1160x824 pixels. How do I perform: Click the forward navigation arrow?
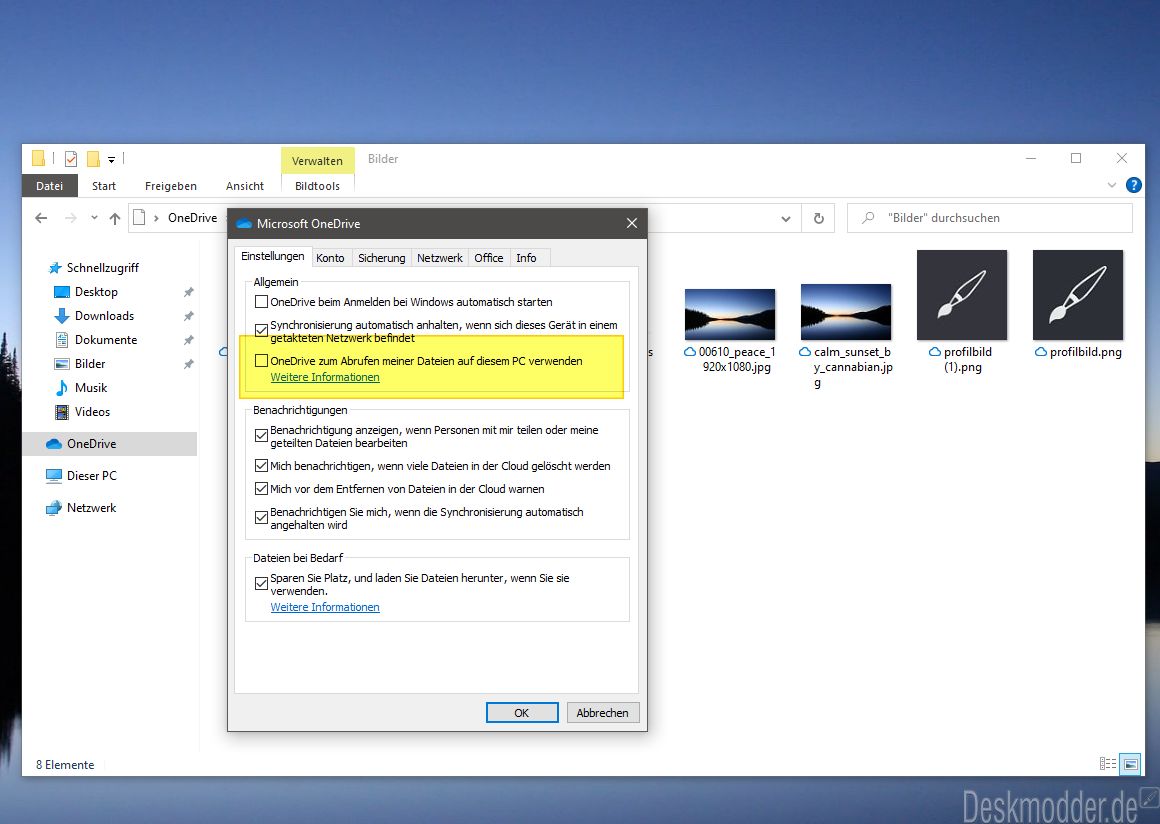(x=70, y=218)
